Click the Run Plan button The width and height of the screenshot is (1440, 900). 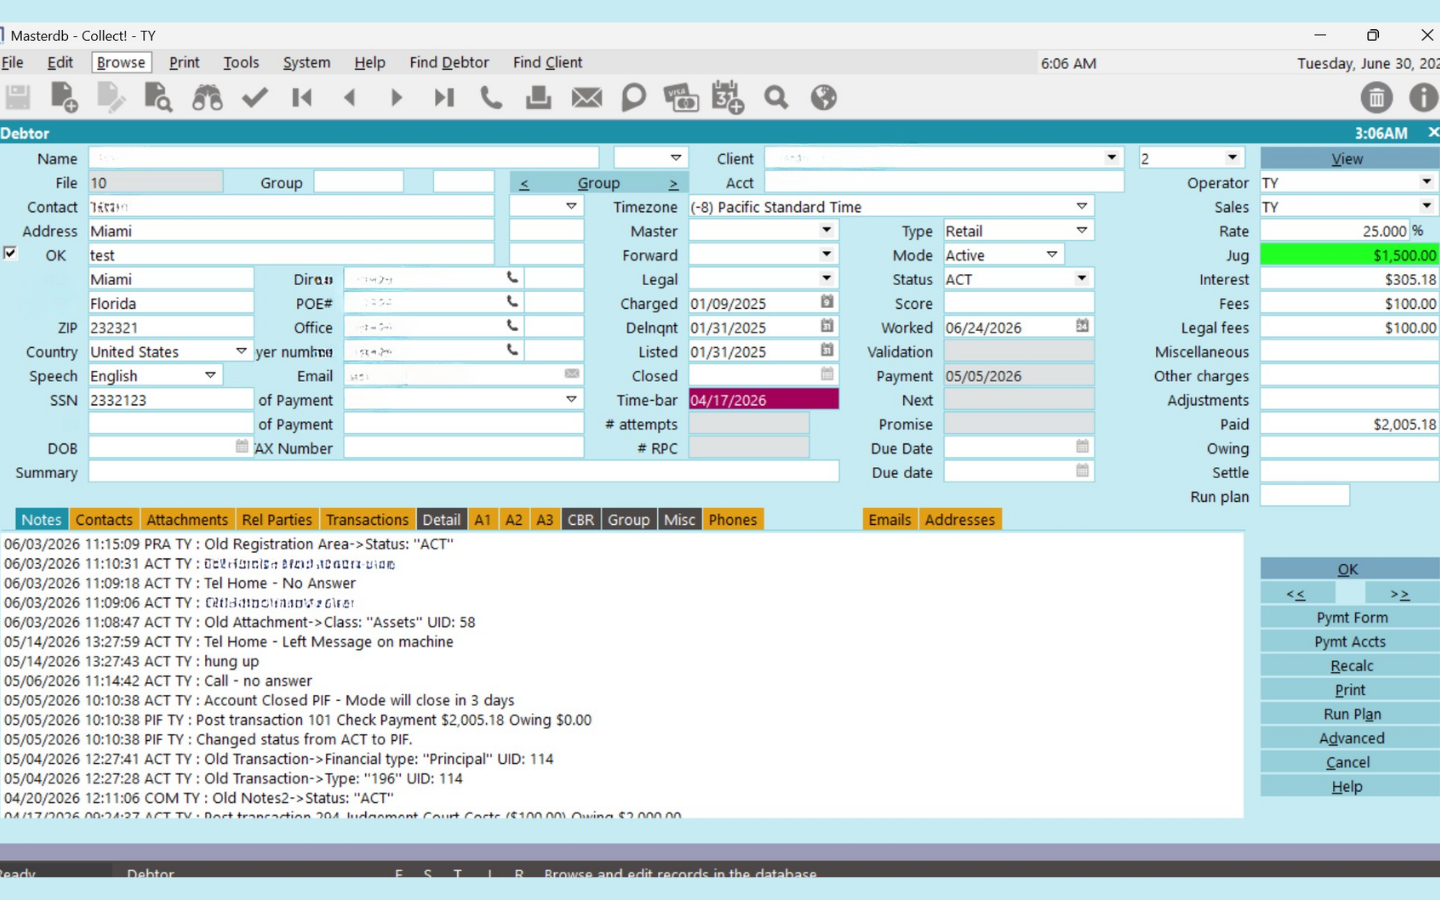point(1351,714)
